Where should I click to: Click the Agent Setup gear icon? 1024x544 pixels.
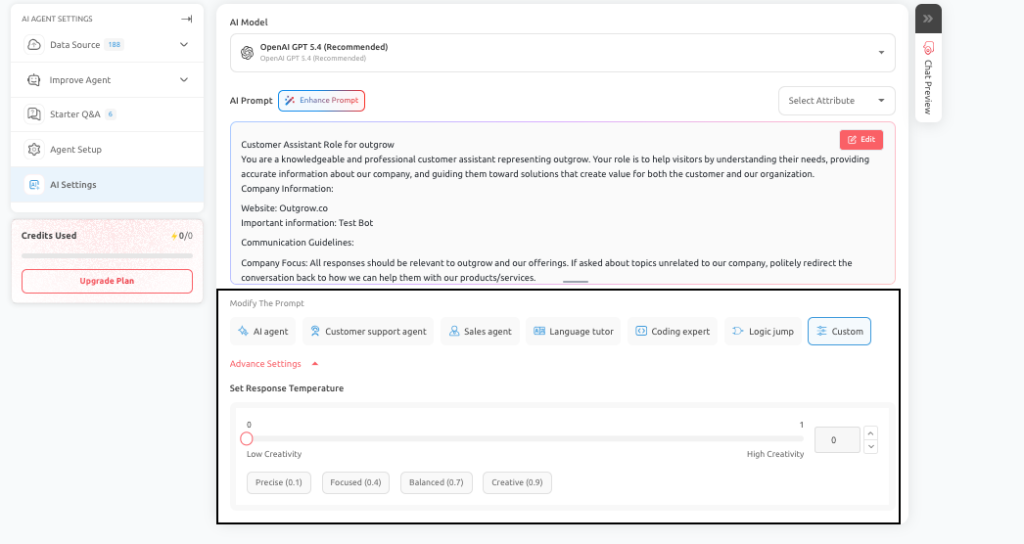click(x=34, y=149)
